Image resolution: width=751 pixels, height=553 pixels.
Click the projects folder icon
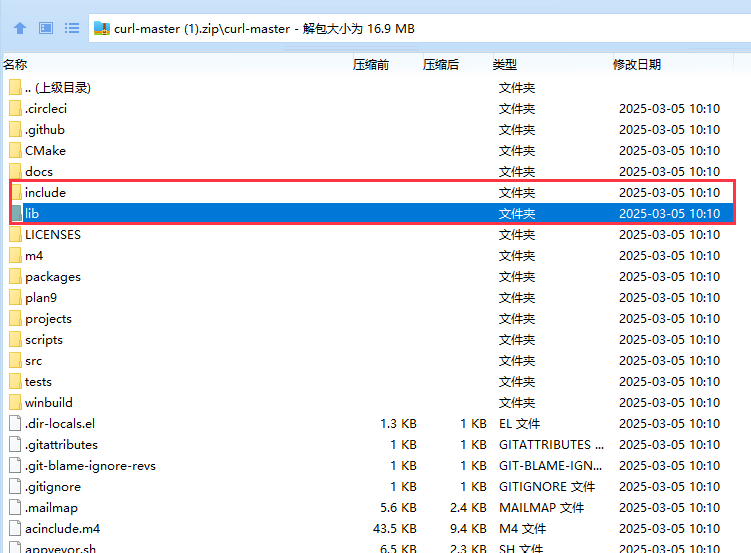click(x=15, y=319)
